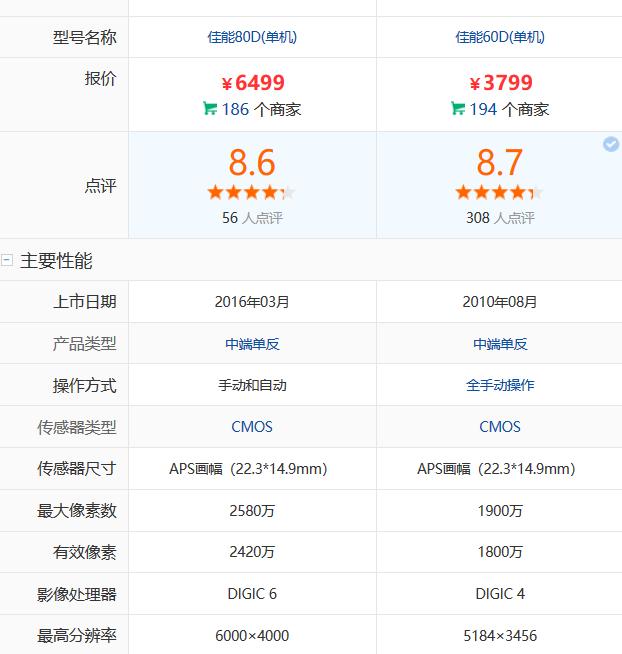Click the 传感器尺寸 row label

(76, 469)
